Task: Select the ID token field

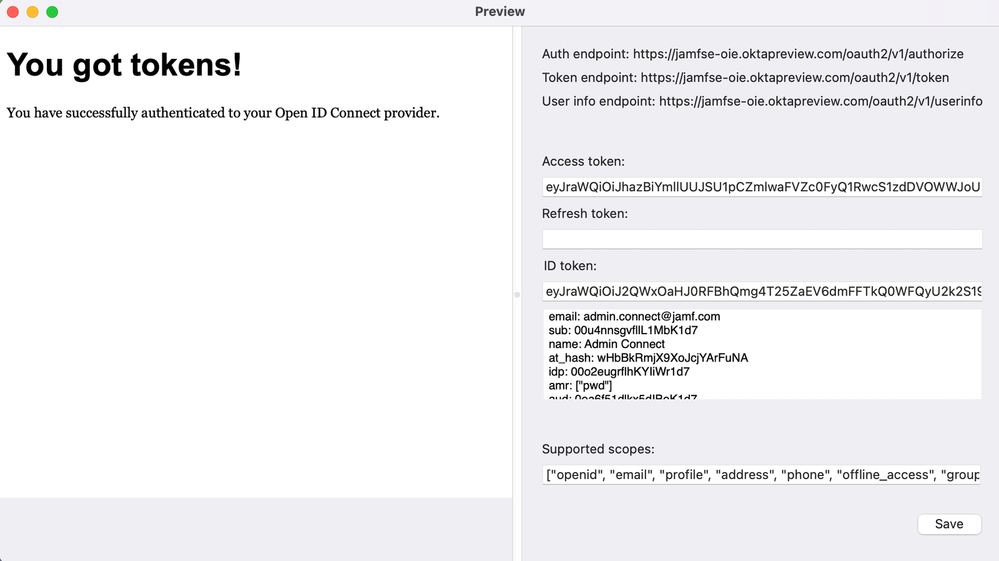Action: tap(762, 292)
